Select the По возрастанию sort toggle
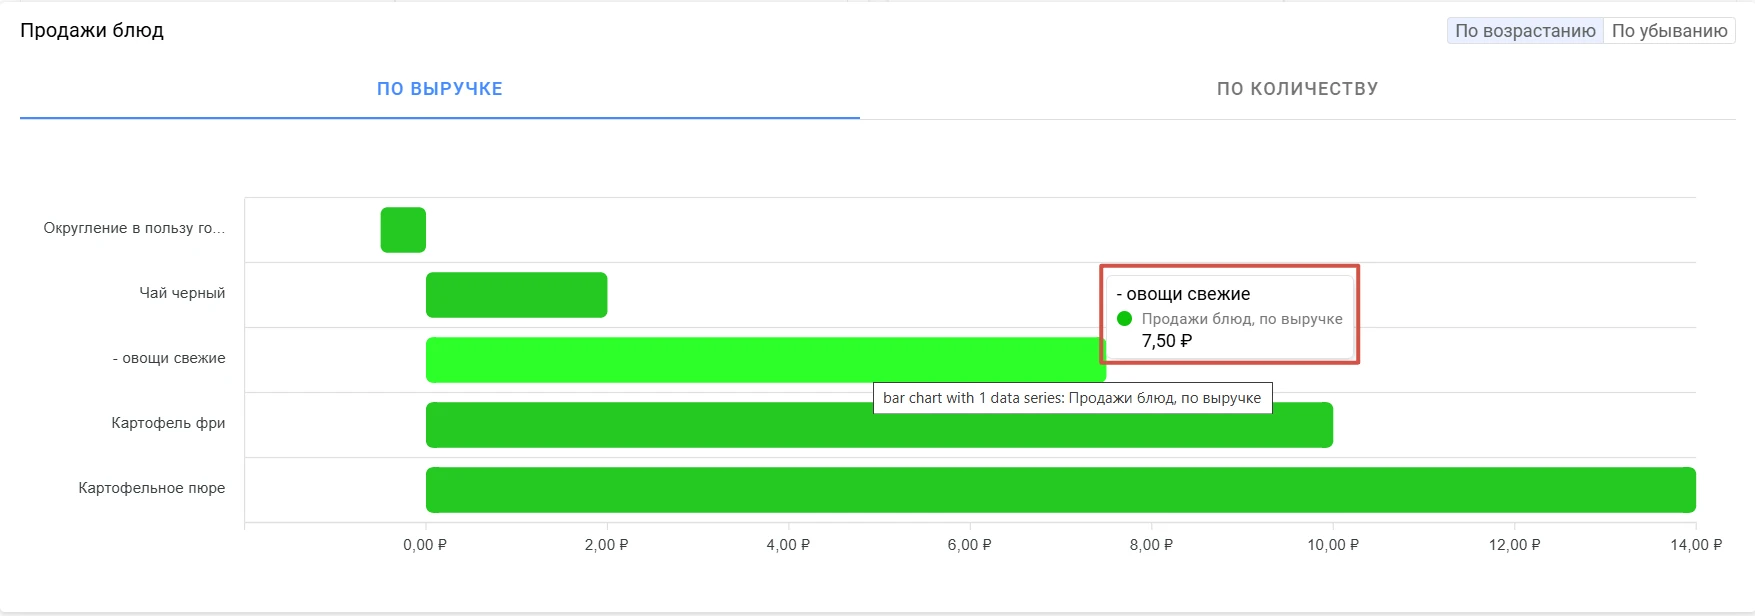The height and width of the screenshot is (616, 1755). [1525, 31]
